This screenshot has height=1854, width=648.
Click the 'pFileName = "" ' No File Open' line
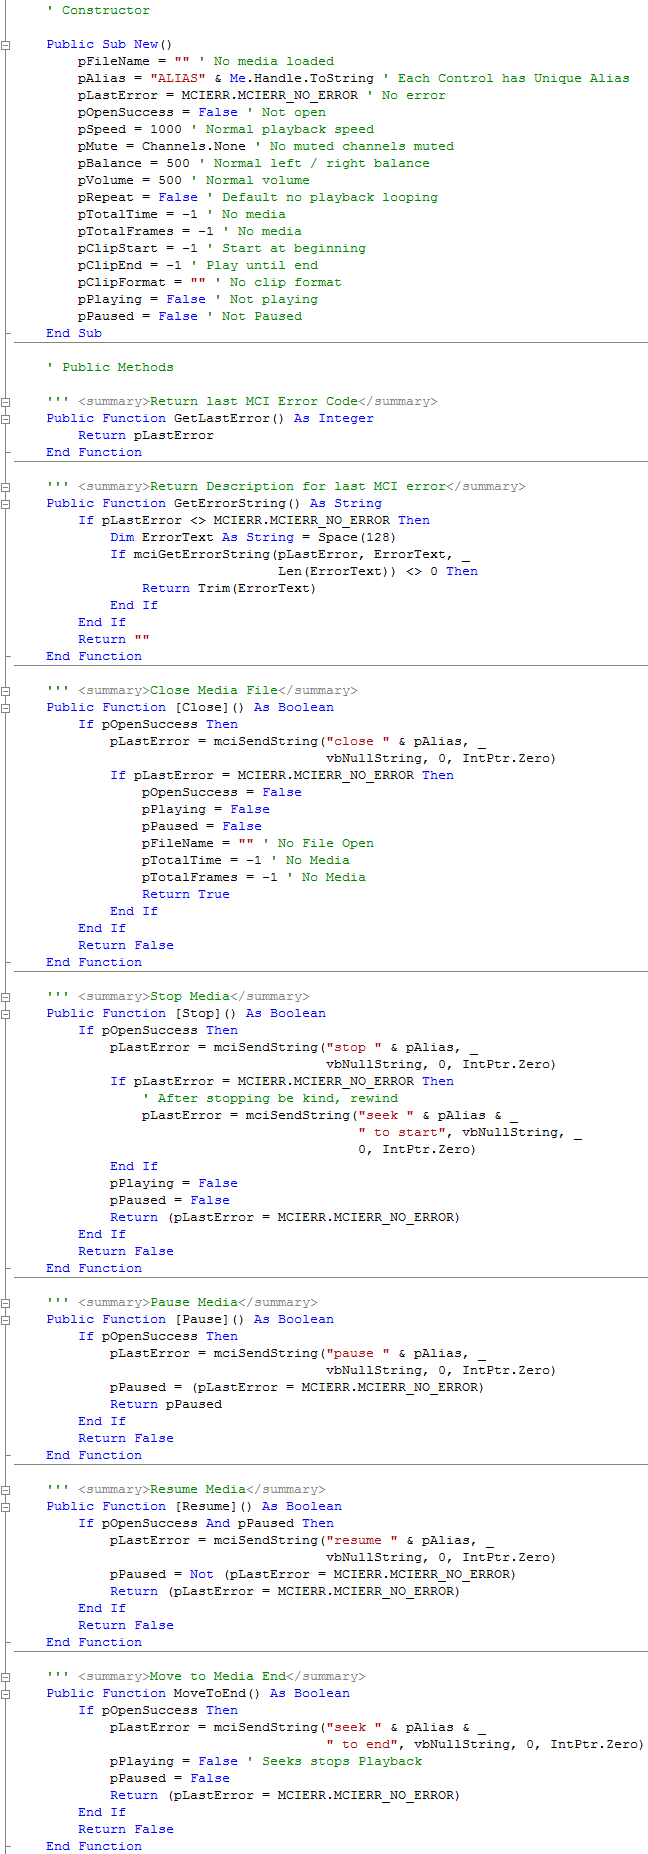coord(258,843)
